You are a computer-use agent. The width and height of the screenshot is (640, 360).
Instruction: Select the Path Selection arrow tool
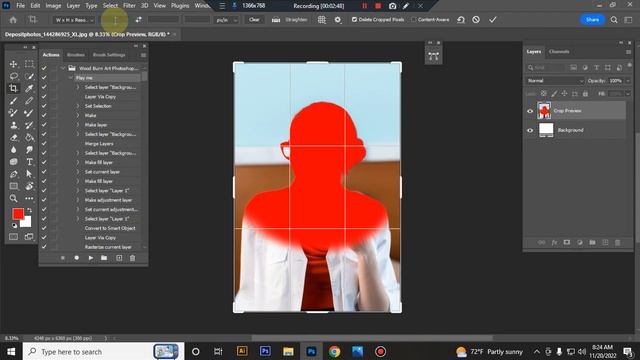coord(29,174)
